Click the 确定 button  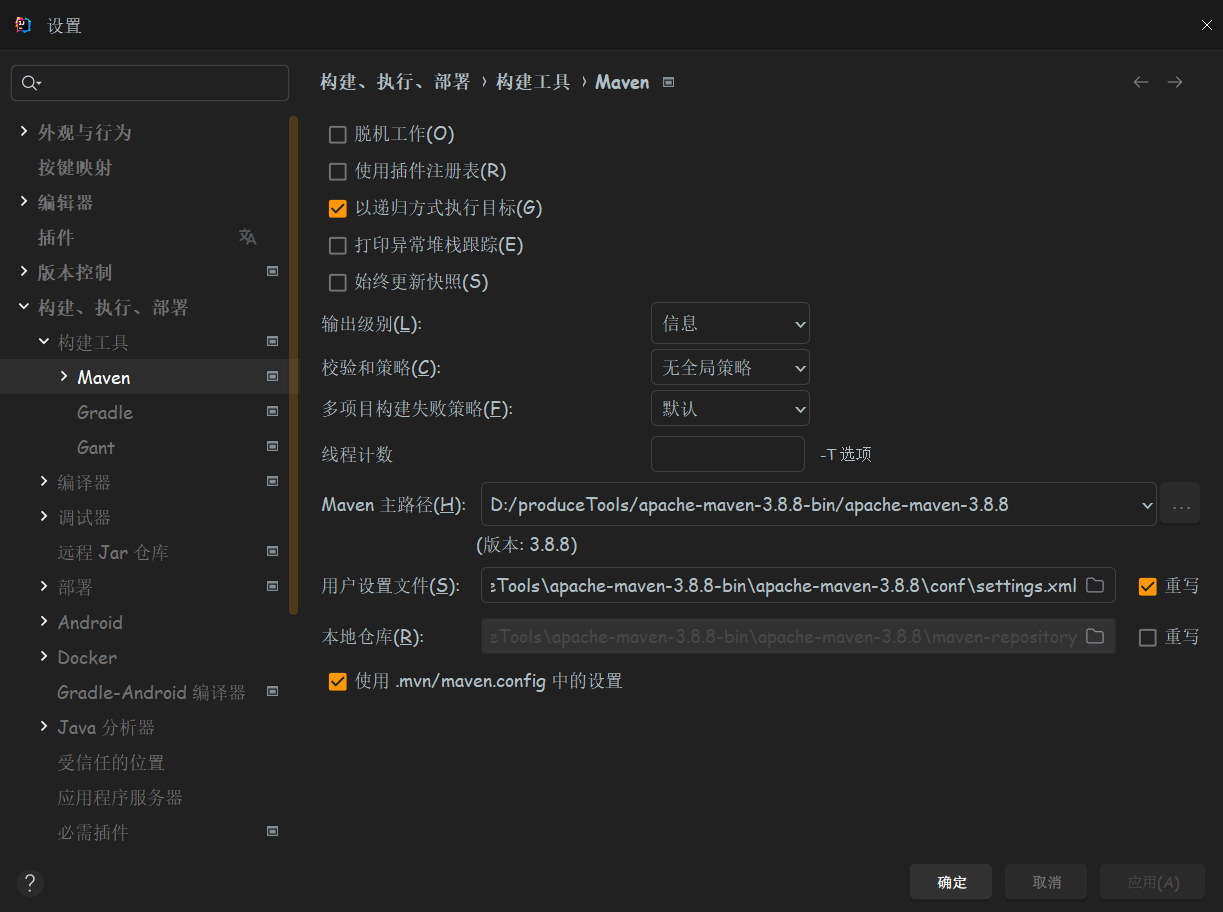click(x=951, y=882)
